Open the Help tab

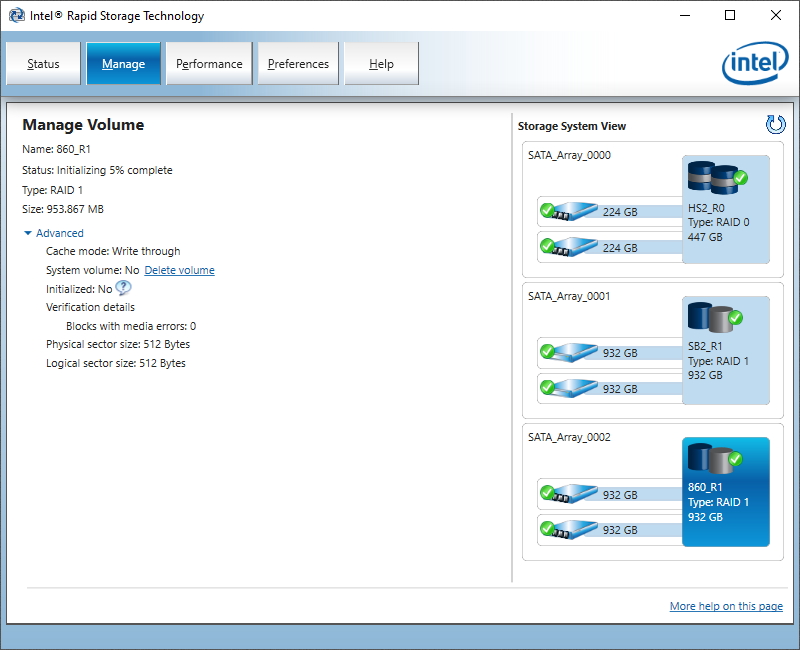382,64
